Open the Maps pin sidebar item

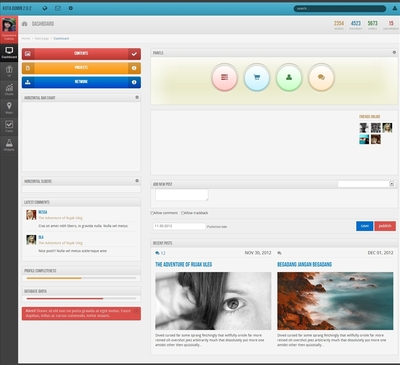(9, 108)
